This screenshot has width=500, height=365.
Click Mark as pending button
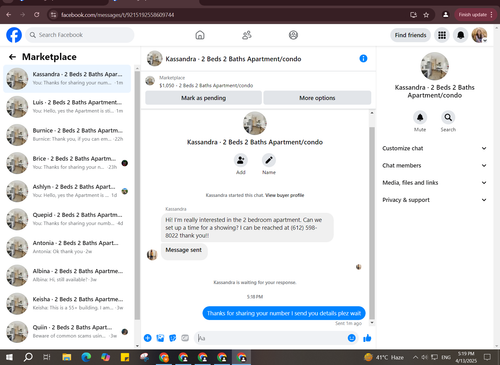point(203,98)
